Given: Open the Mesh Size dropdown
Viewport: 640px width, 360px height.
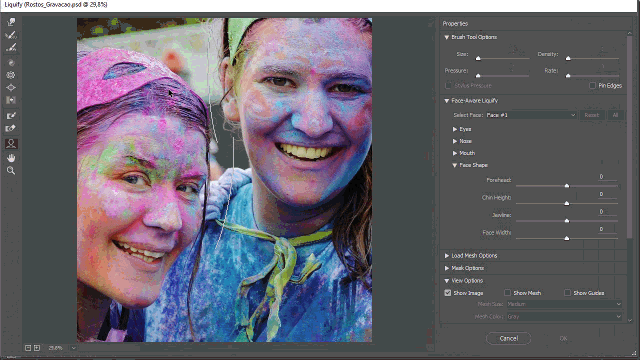Looking at the screenshot, I should click(x=564, y=304).
